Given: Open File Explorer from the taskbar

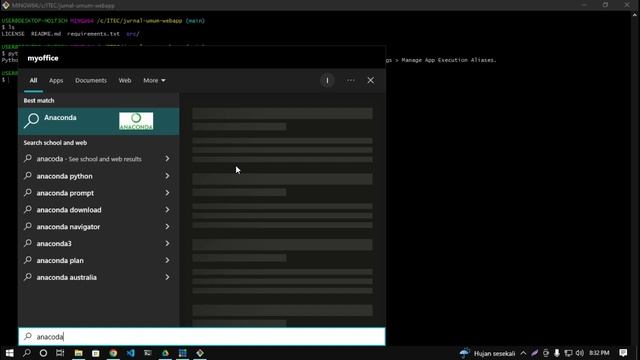Looking at the screenshot, I should tap(78, 353).
